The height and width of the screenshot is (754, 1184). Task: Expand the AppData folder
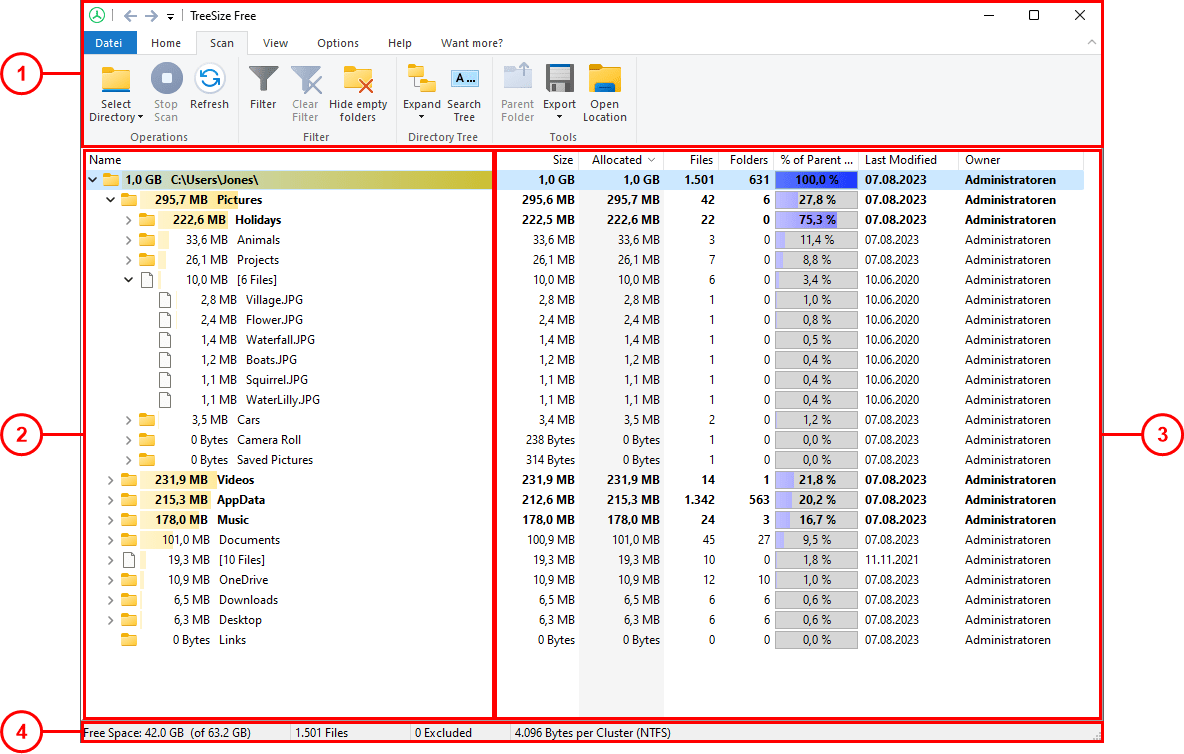110,500
